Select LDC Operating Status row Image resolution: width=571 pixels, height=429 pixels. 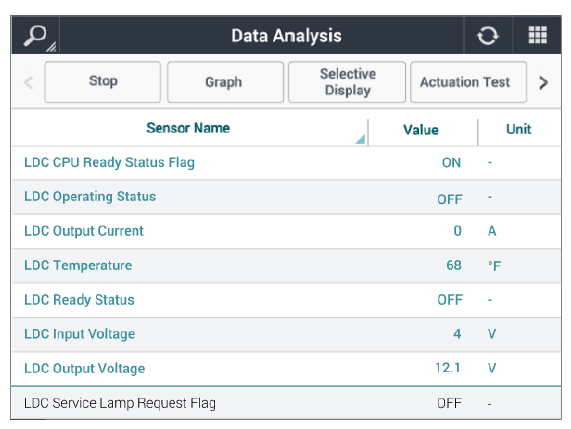point(286,197)
